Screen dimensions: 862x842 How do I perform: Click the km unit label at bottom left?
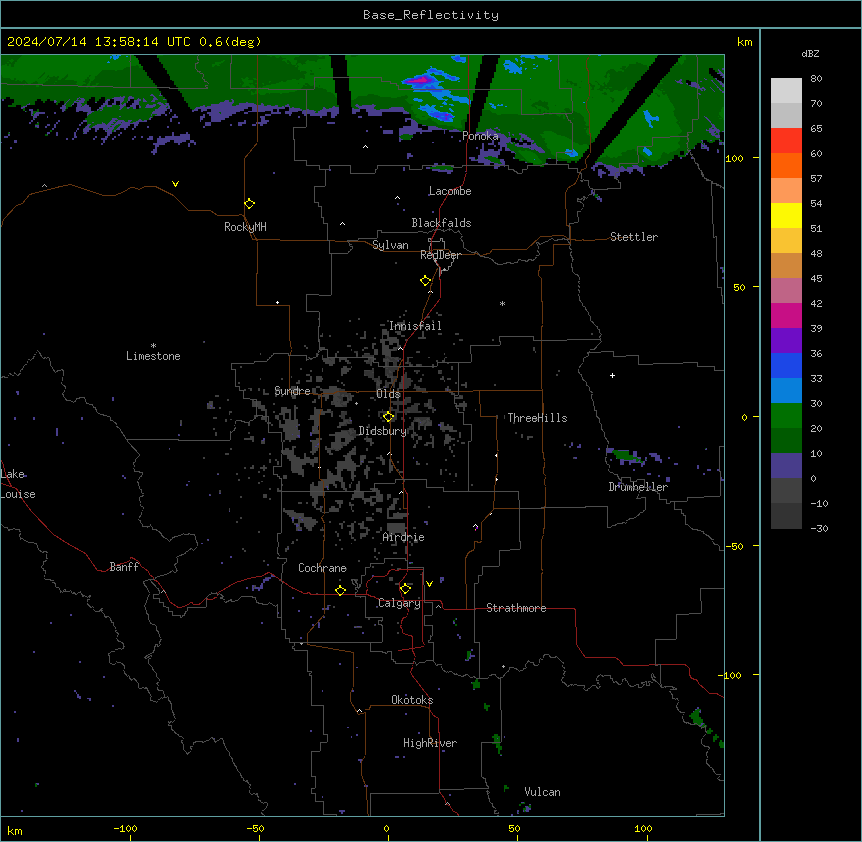pos(15,830)
